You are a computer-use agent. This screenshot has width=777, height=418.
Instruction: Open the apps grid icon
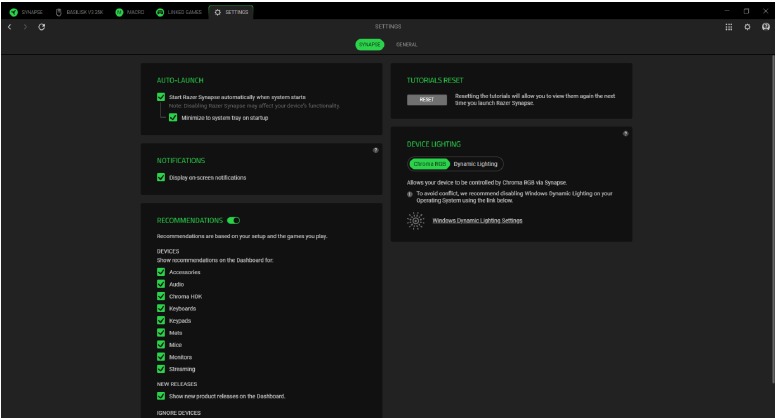(728, 27)
